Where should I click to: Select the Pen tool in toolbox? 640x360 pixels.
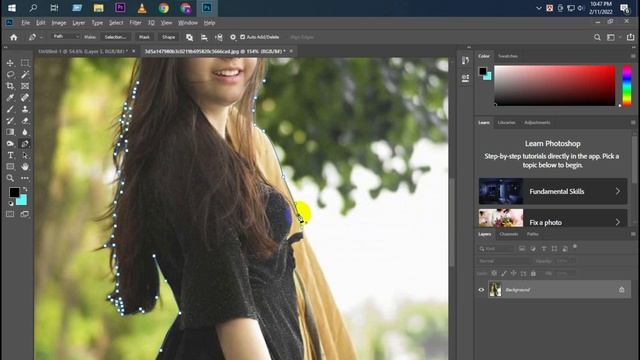click(x=25, y=144)
